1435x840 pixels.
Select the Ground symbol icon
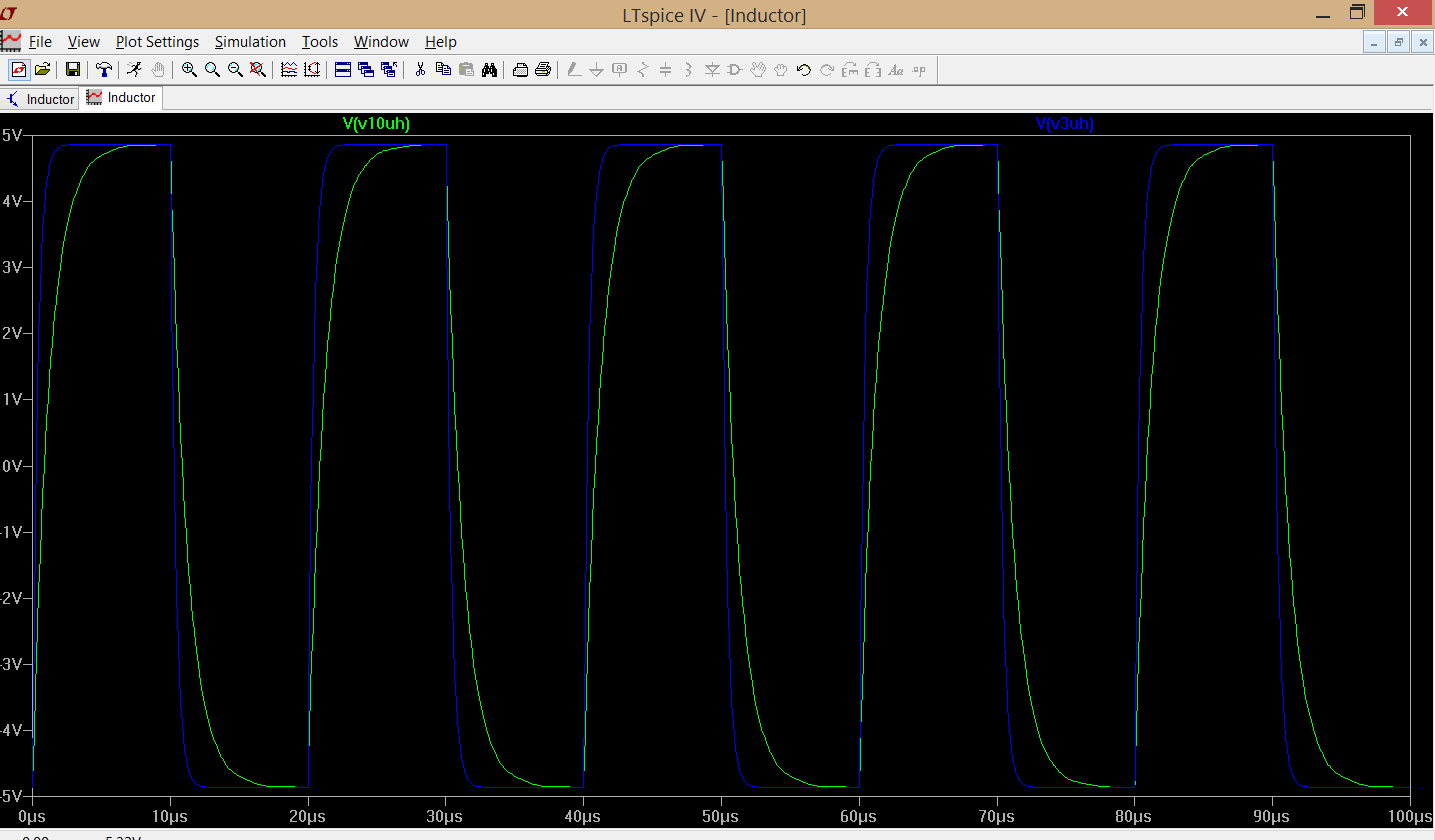(x=597, y=69)
